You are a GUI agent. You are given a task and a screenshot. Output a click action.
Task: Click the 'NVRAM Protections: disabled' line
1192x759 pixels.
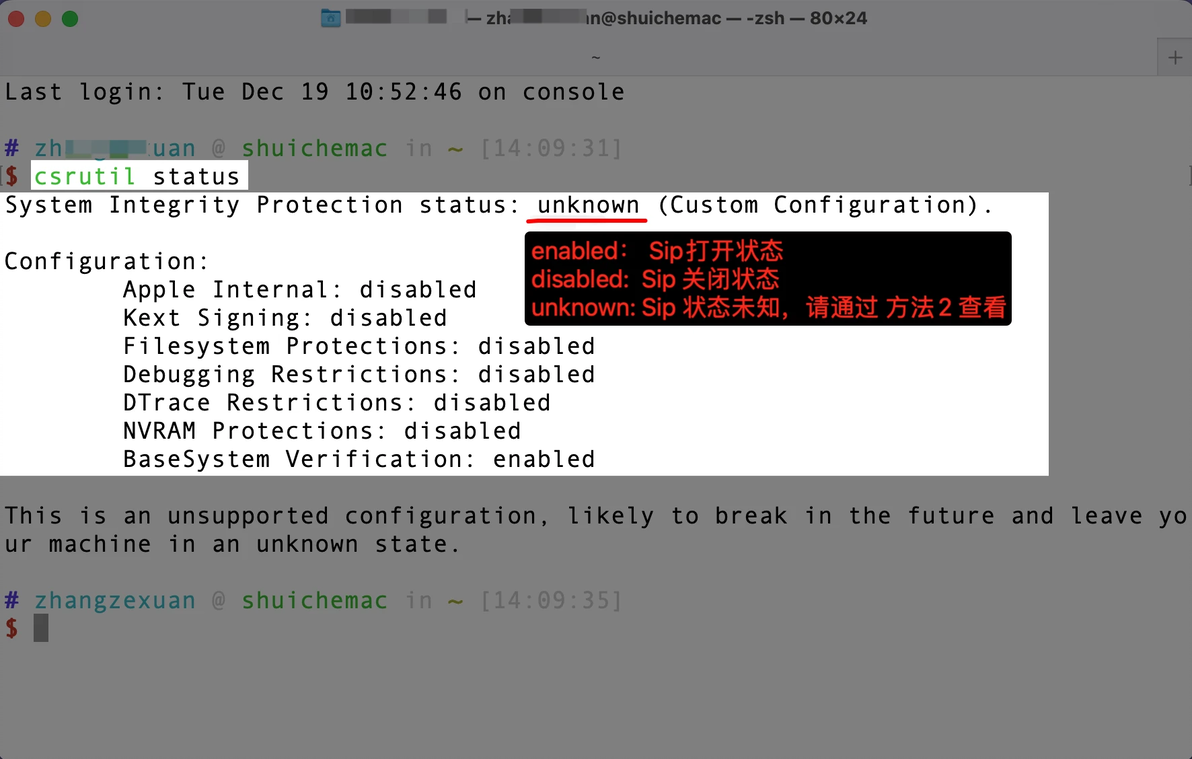321,431
